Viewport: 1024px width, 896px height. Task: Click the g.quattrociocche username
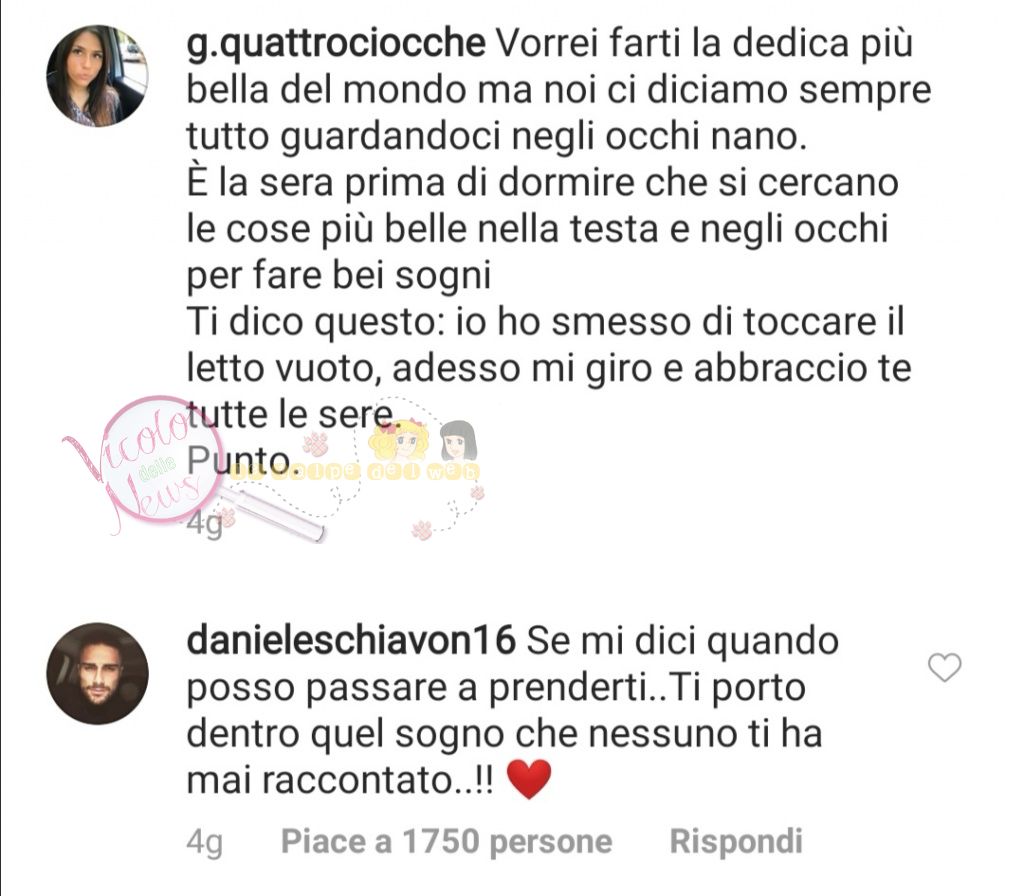point(336,44)
